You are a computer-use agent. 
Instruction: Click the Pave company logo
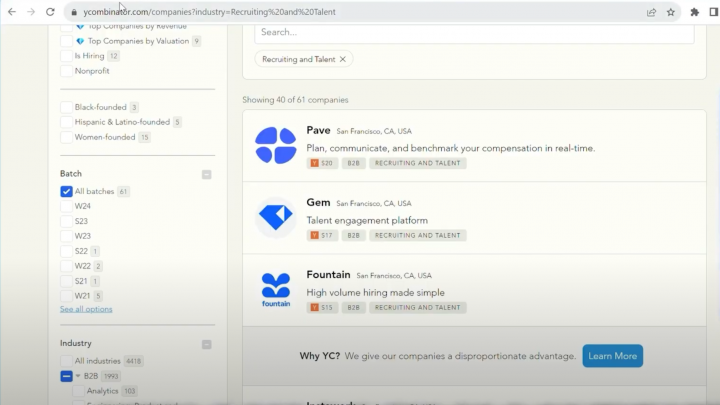(x=275, y=146)
